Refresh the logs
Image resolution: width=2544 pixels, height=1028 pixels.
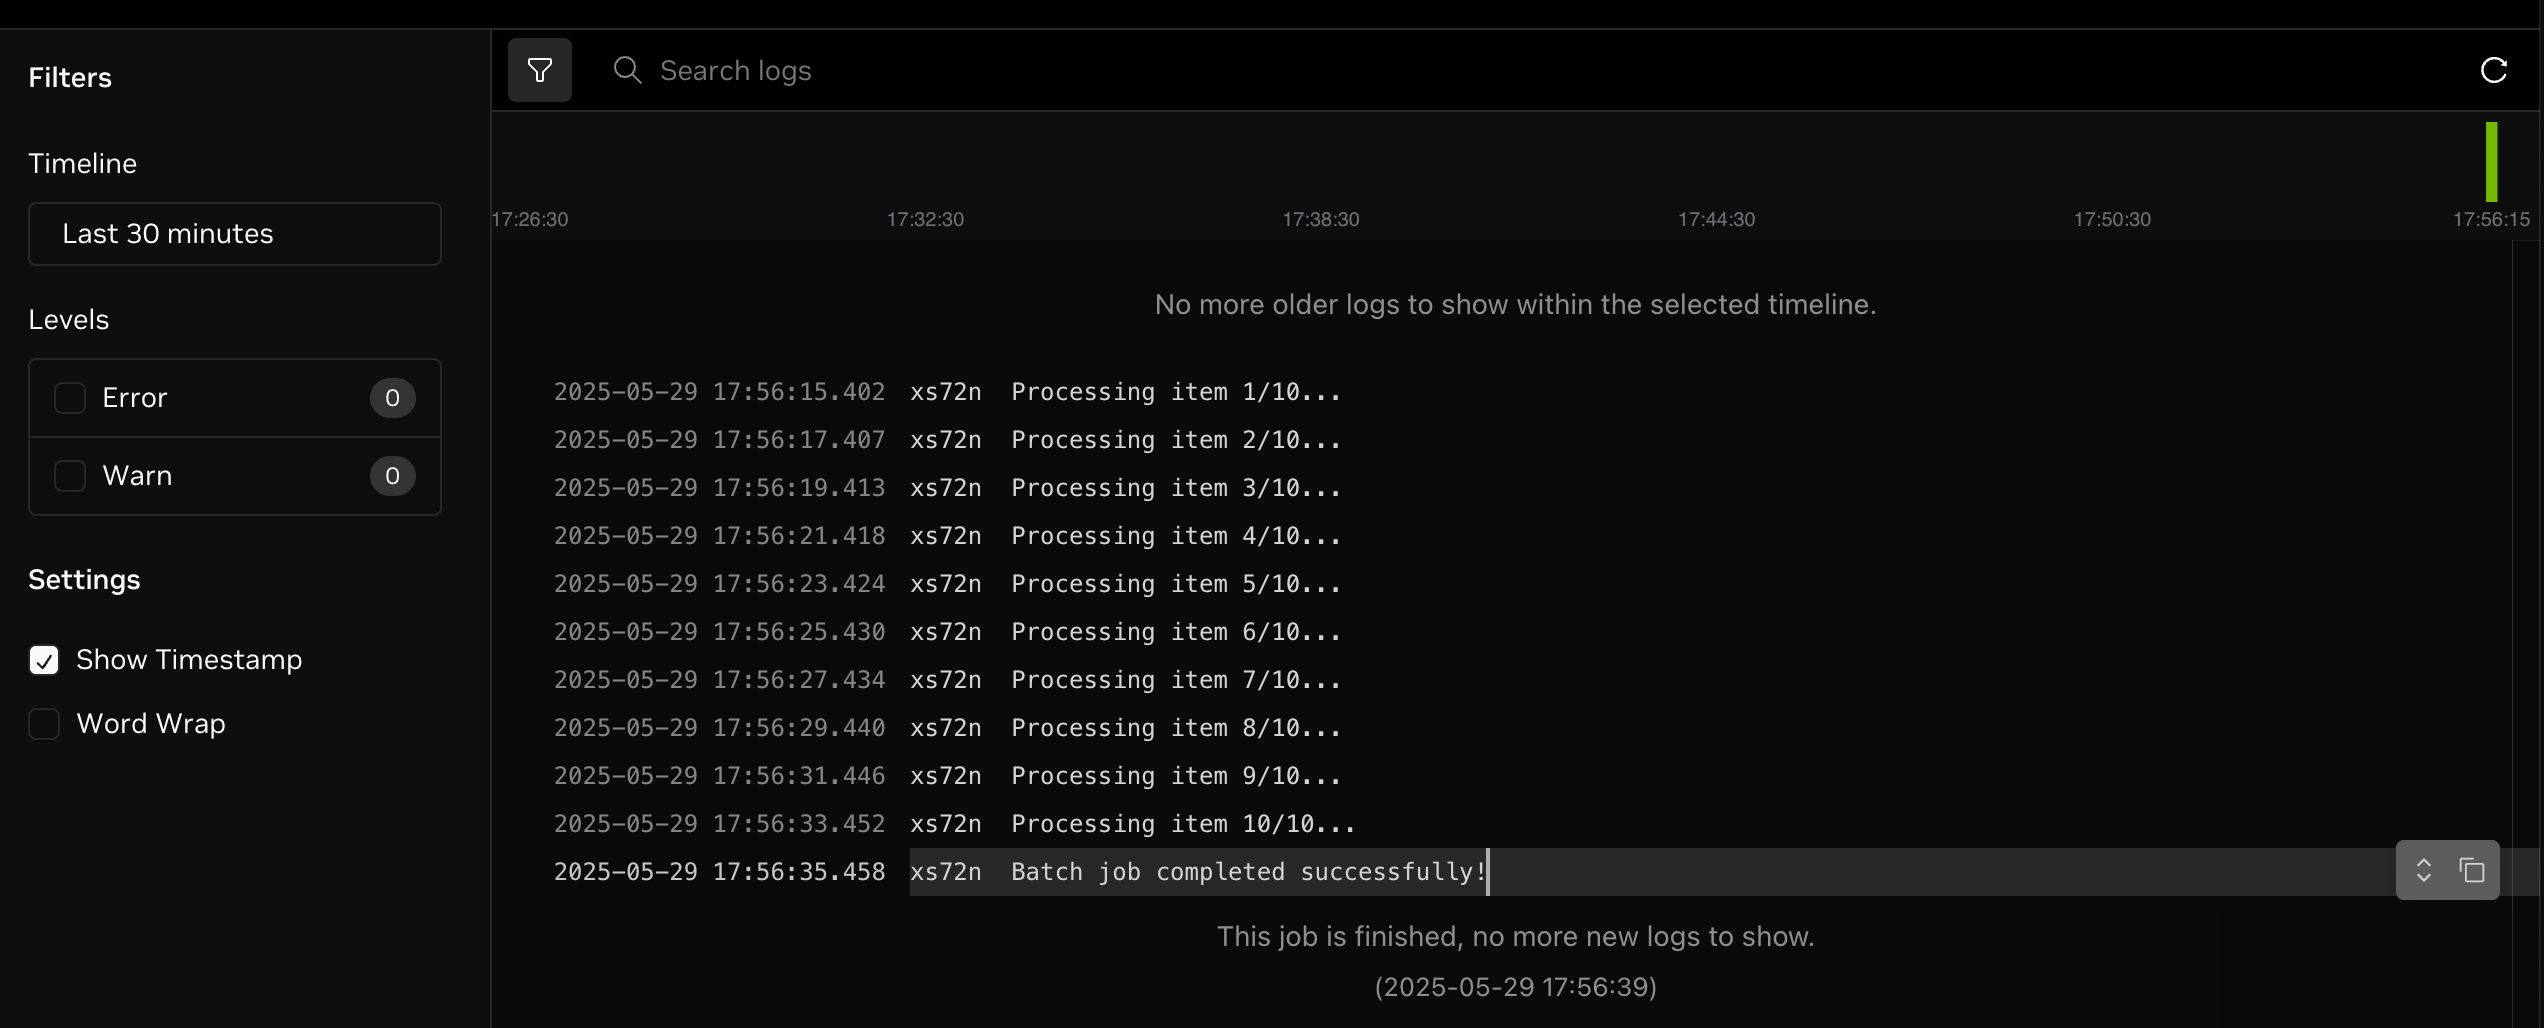[2493, 70]
